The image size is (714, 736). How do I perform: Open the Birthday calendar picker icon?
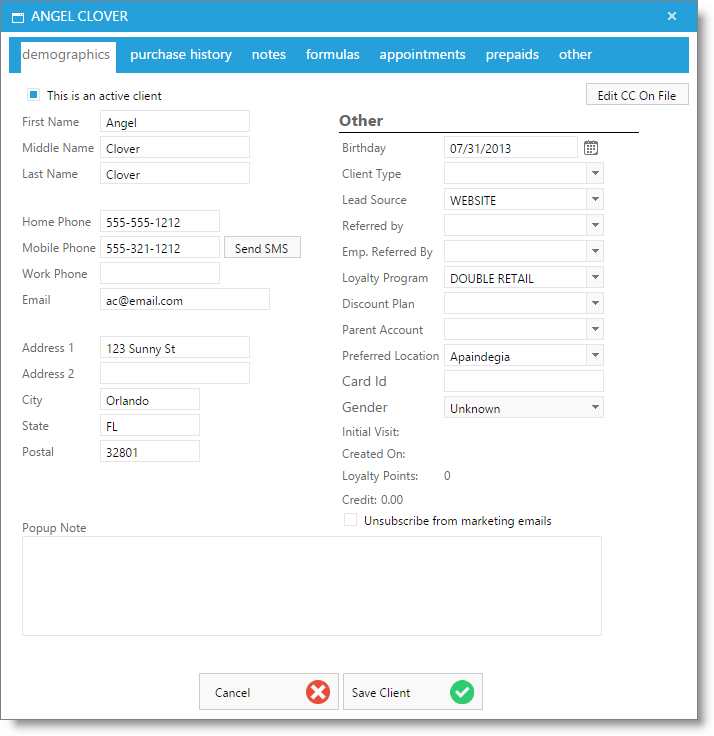coord(591,148)
